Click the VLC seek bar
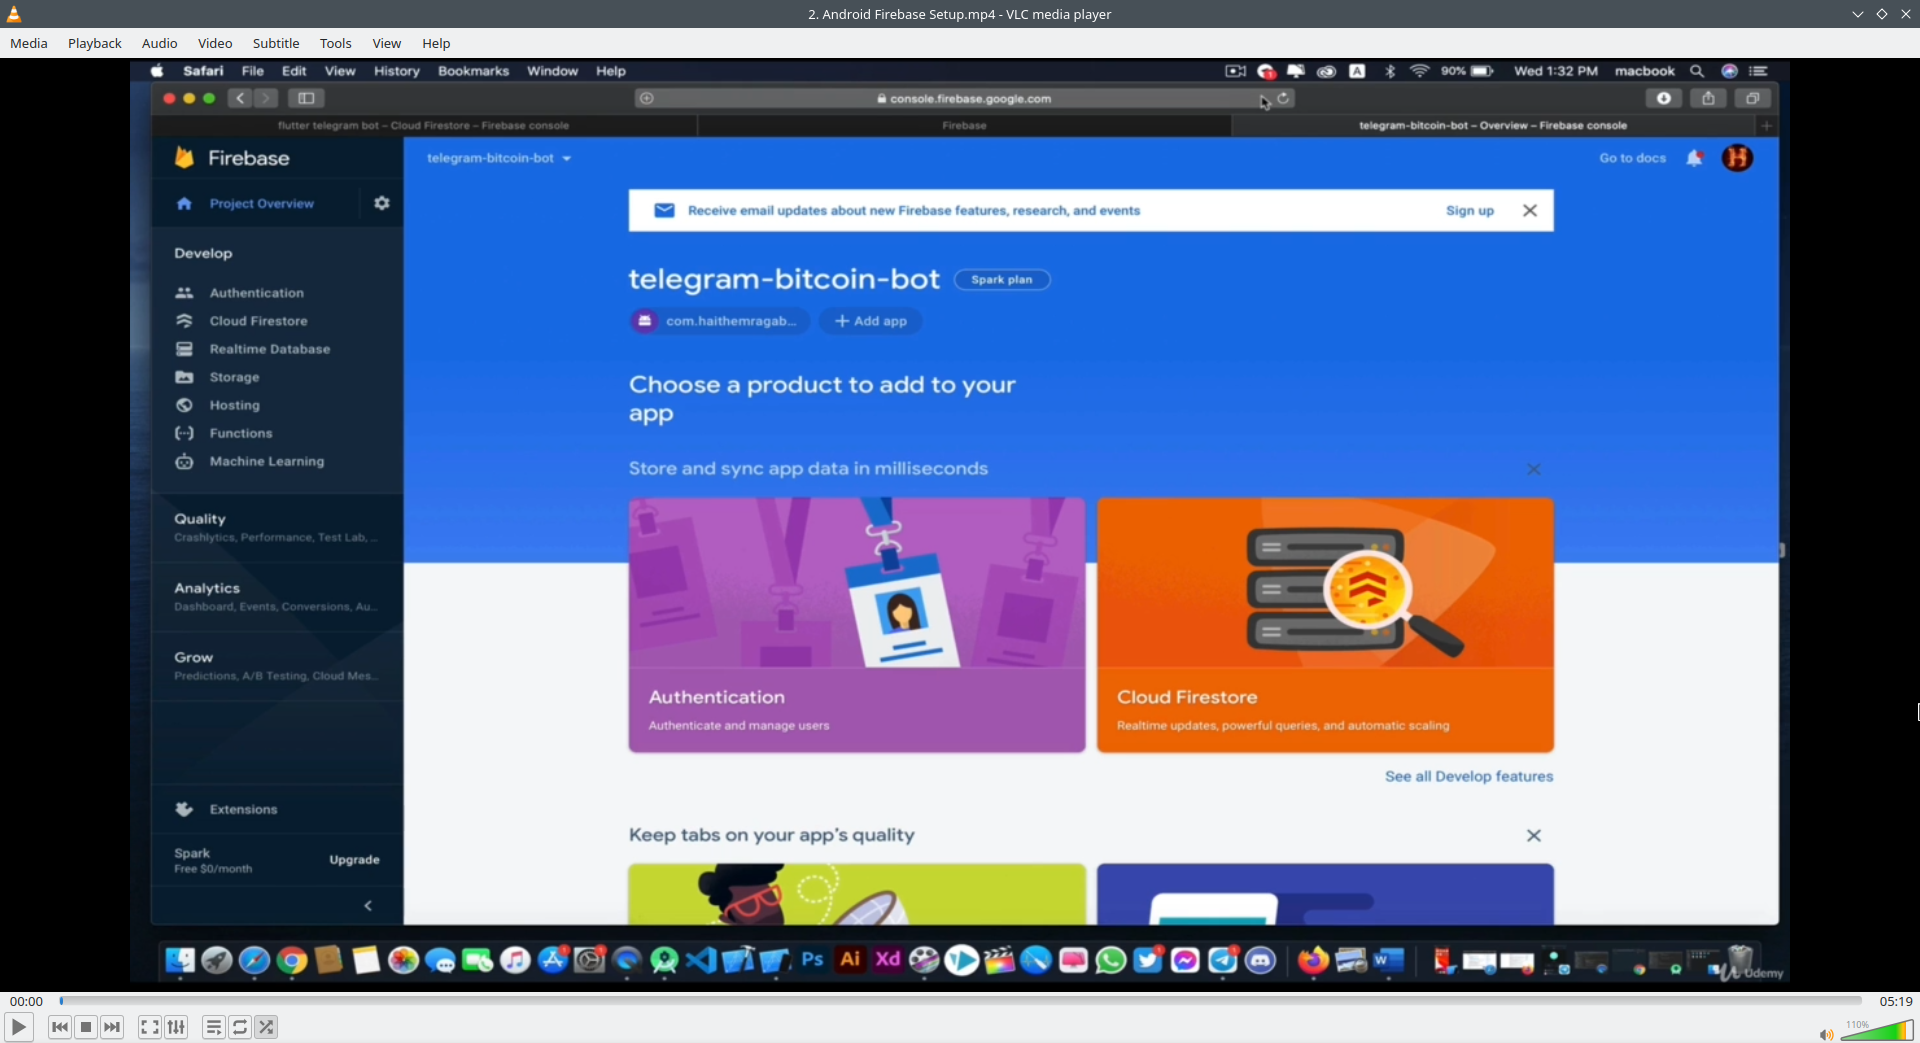Image resolution: width=1920 pixels, height=1043 pixels. coord(960,1001)
